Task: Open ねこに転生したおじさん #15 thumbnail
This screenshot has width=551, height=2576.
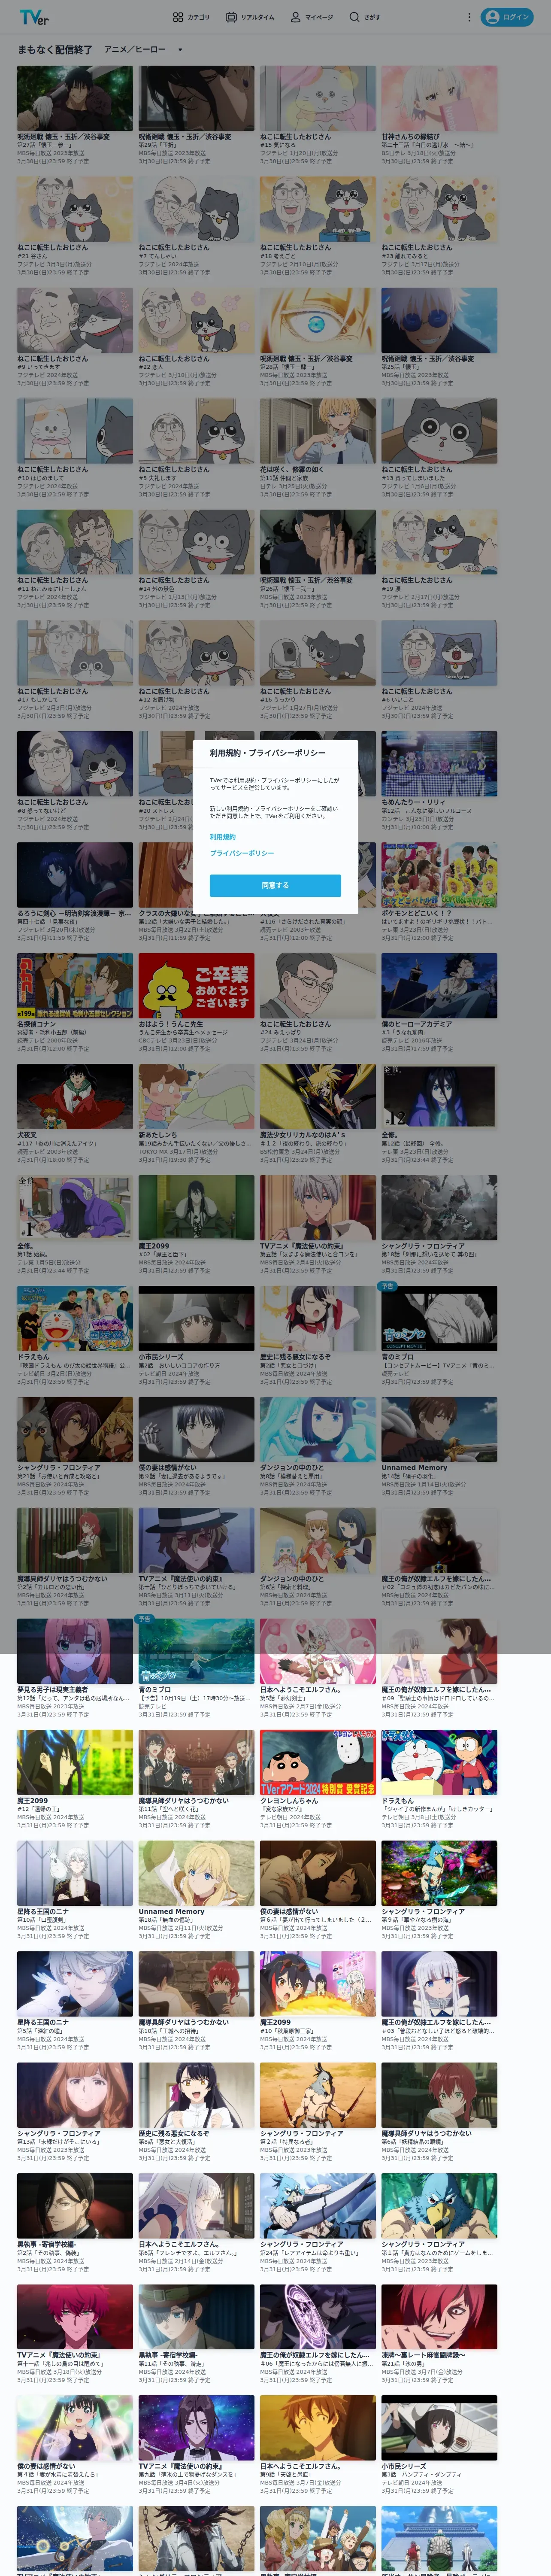Action: (318, 98)
